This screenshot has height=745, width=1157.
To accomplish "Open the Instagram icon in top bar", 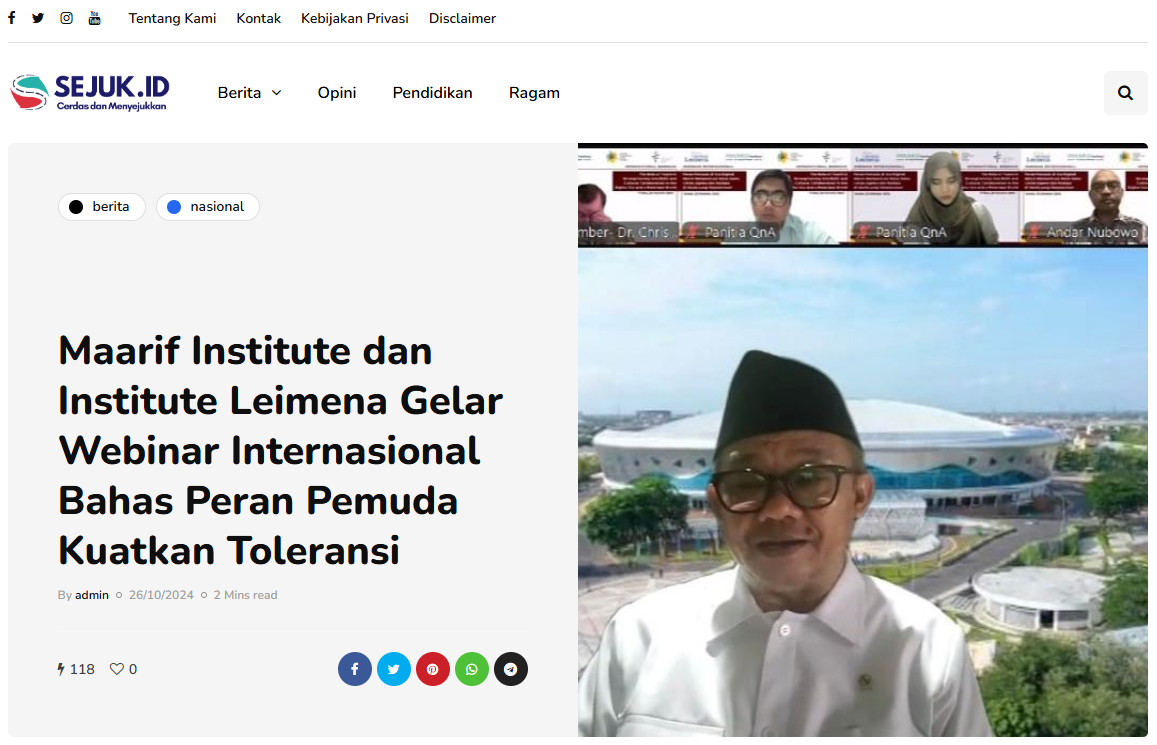I will (x=66, y=18).
